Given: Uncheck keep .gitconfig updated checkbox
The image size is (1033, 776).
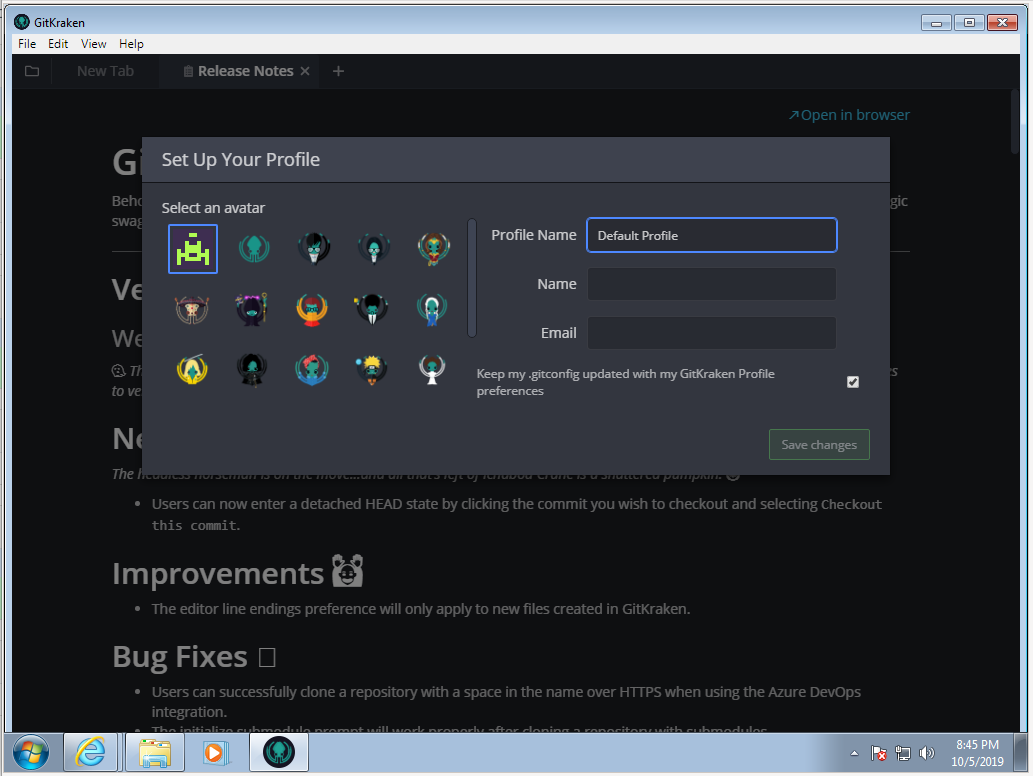Looking at the screenshot, I should pyautogui.click(x=853, y=382).
